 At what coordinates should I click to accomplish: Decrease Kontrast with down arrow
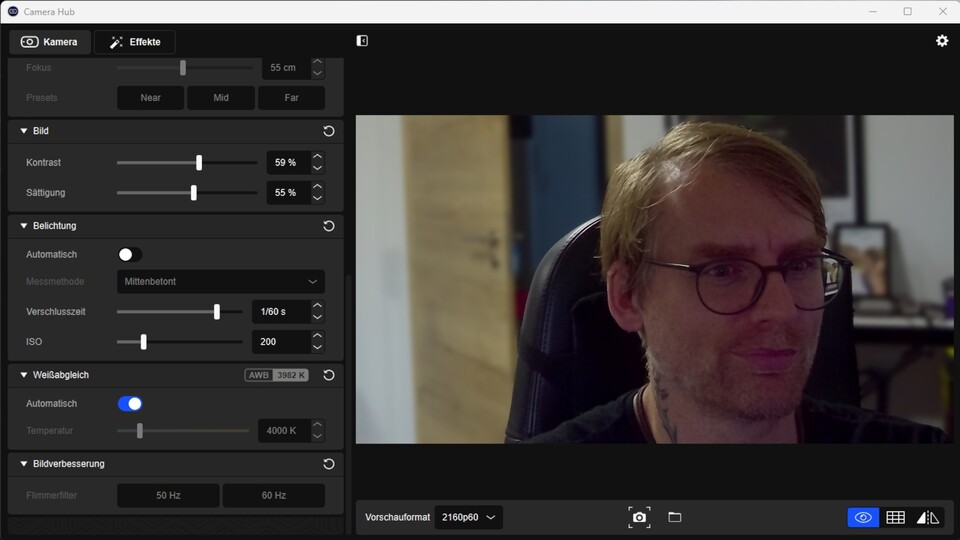pyautogui.click(x=317, y=168)
